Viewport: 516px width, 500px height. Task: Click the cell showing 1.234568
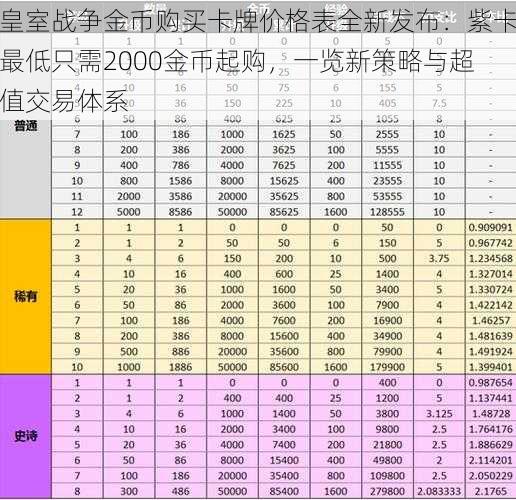click(x=490, y=258)
